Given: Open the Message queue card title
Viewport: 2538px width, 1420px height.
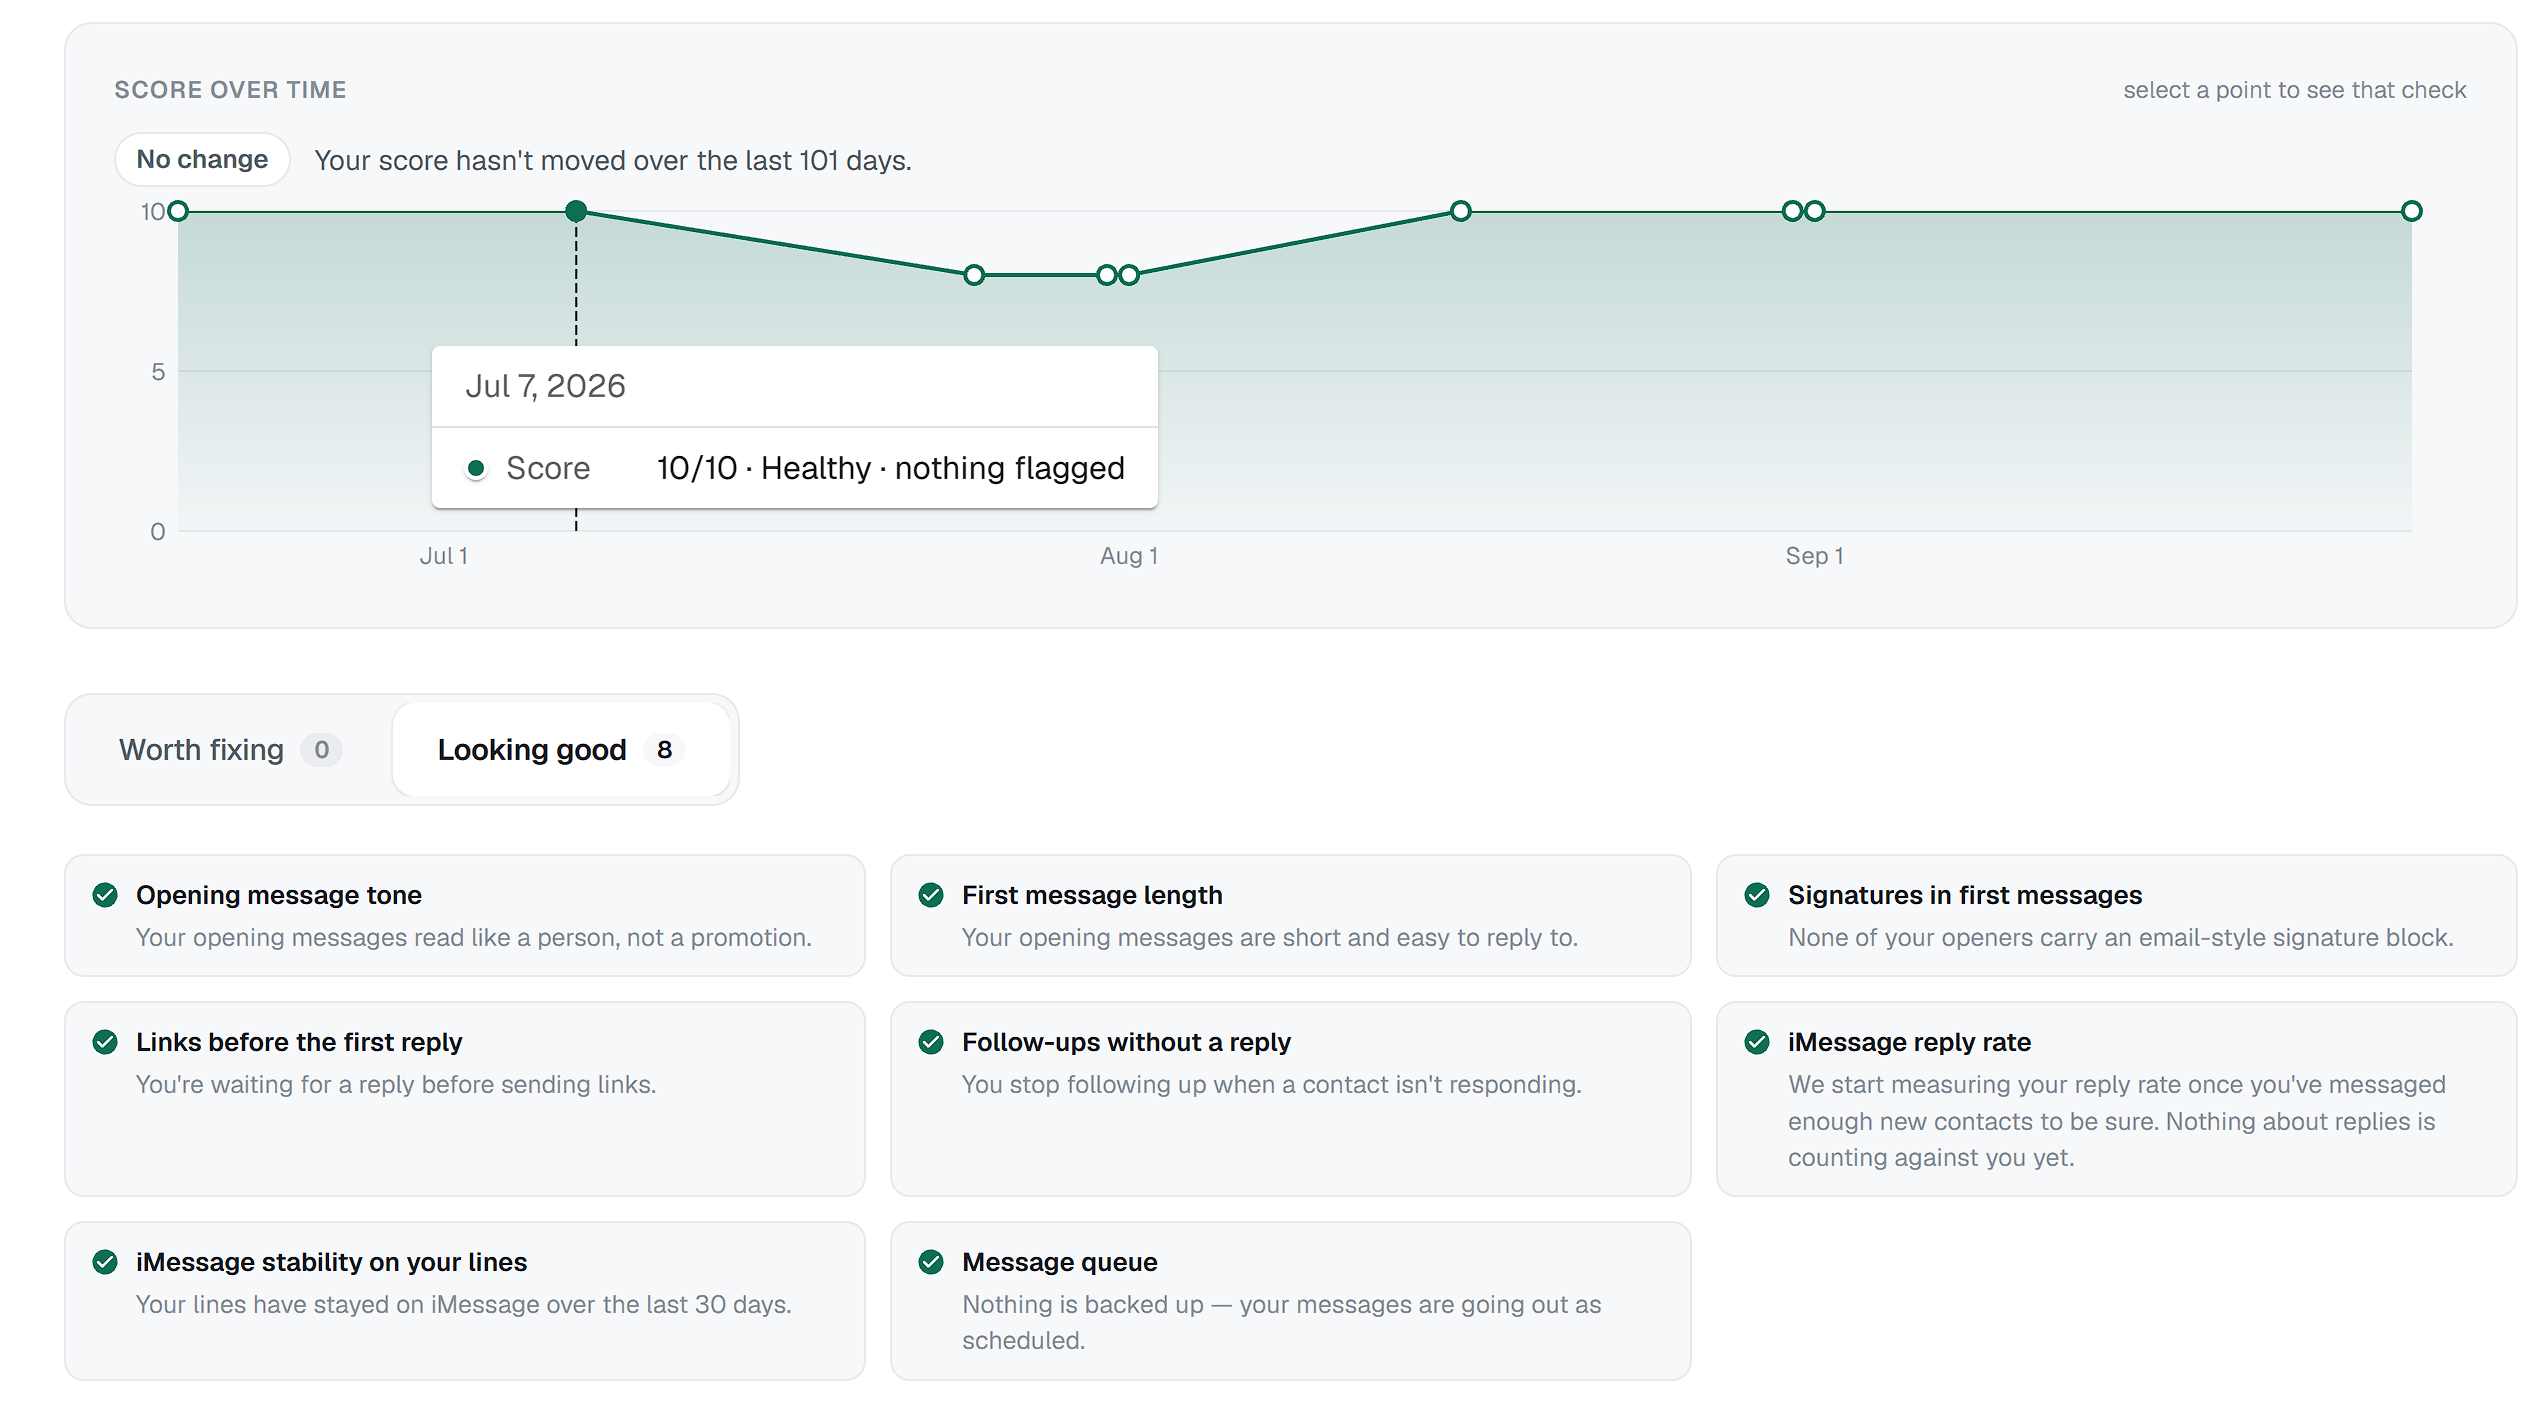Looking at the screenshot, I should tap(1060, 1262).
